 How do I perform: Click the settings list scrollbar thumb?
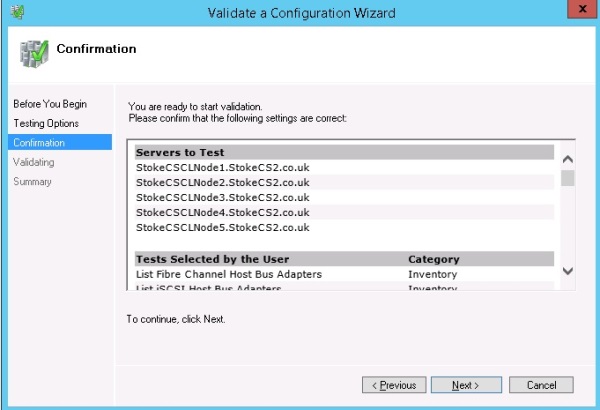click(568, 178)
